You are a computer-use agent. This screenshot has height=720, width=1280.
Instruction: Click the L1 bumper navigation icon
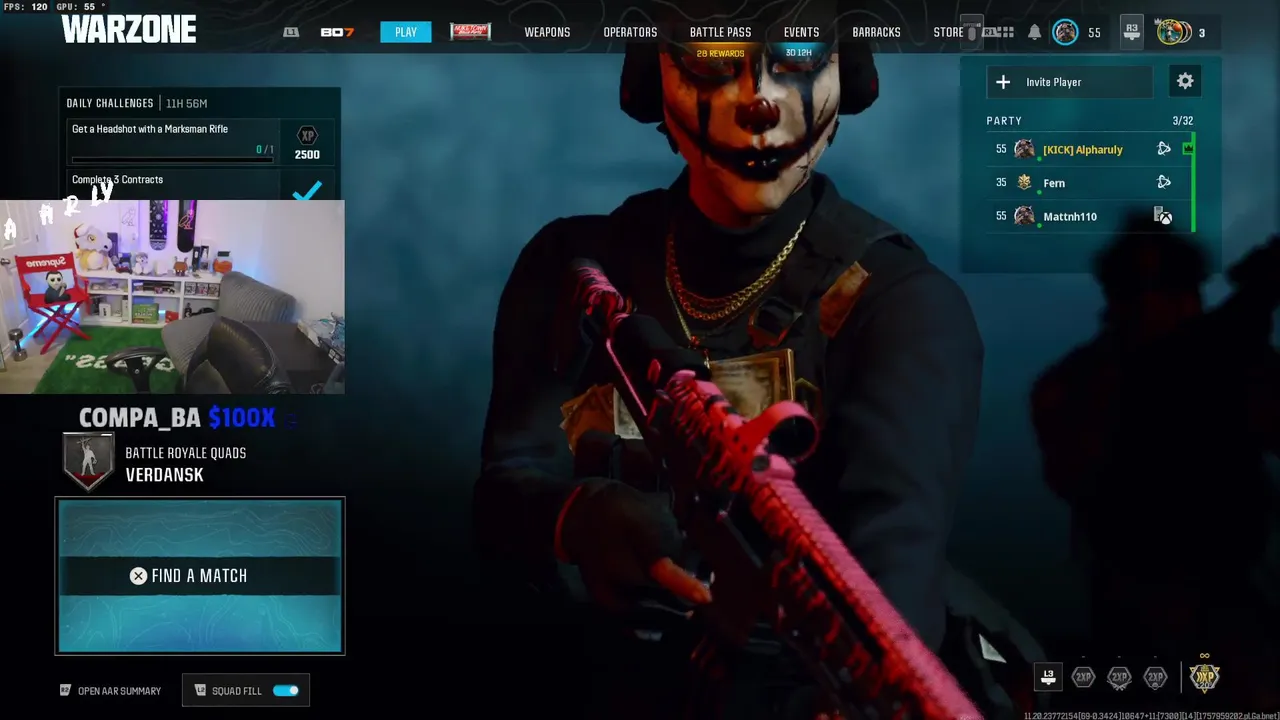click(x=291, y=32)
